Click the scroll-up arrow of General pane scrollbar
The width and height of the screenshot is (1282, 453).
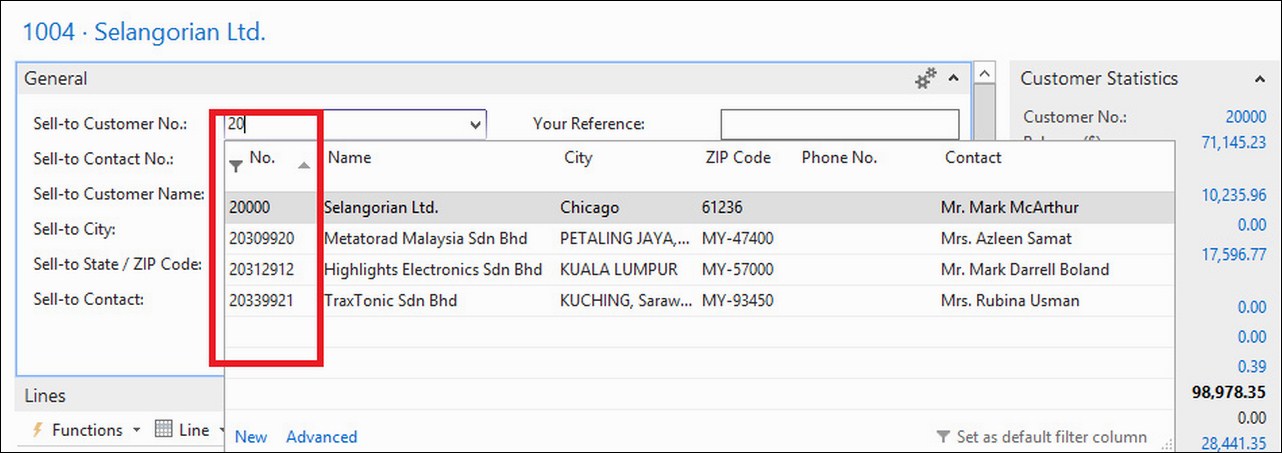coord(985,73)
